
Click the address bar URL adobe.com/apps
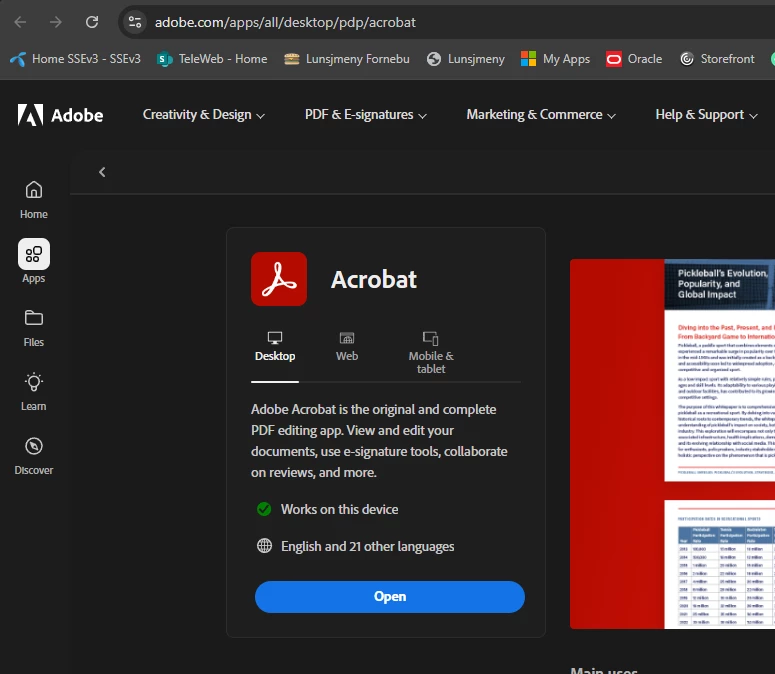[285, 22]
